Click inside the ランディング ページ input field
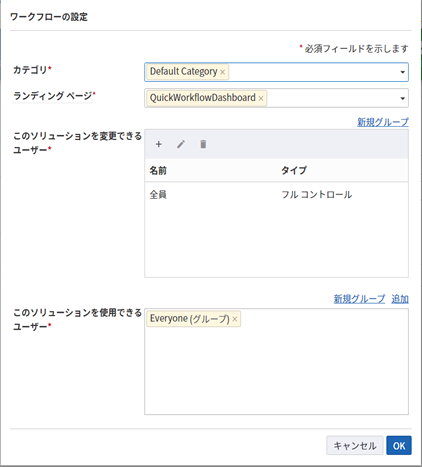This screenshot has width=422, height=467. (x=276, y=98)
